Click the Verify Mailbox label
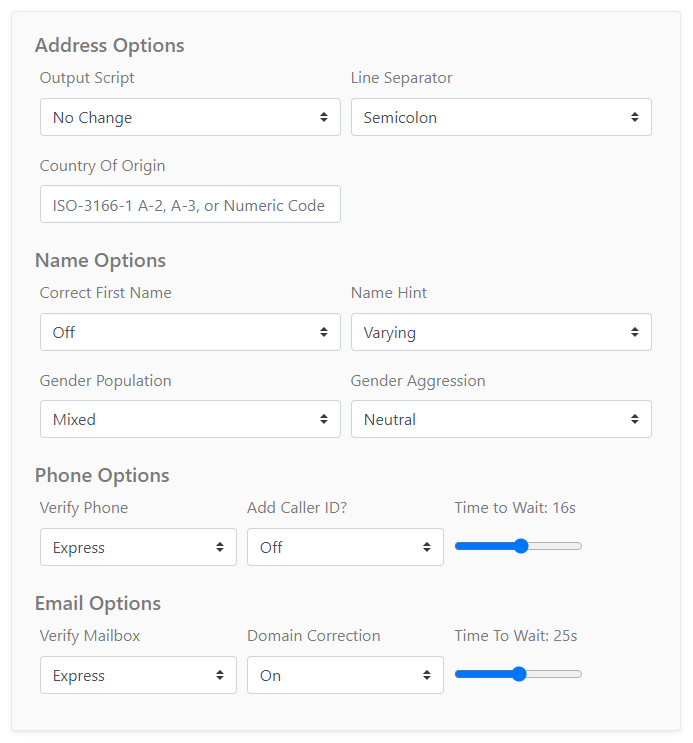Screen dimensions: 693x743 tap(90, 636)
